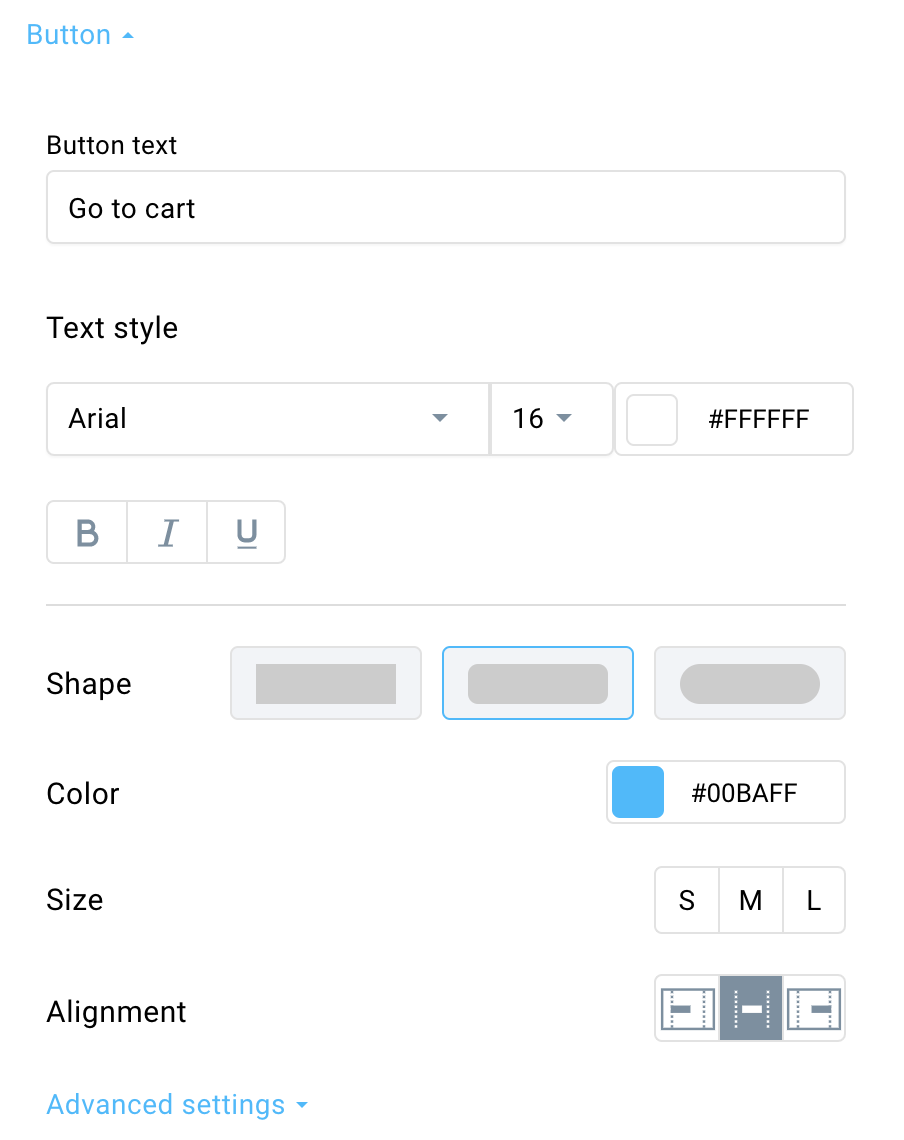This screenshot has width=904, height=1140.
Task: Open the font size 16 dropdown
Action: click(552, 419)
